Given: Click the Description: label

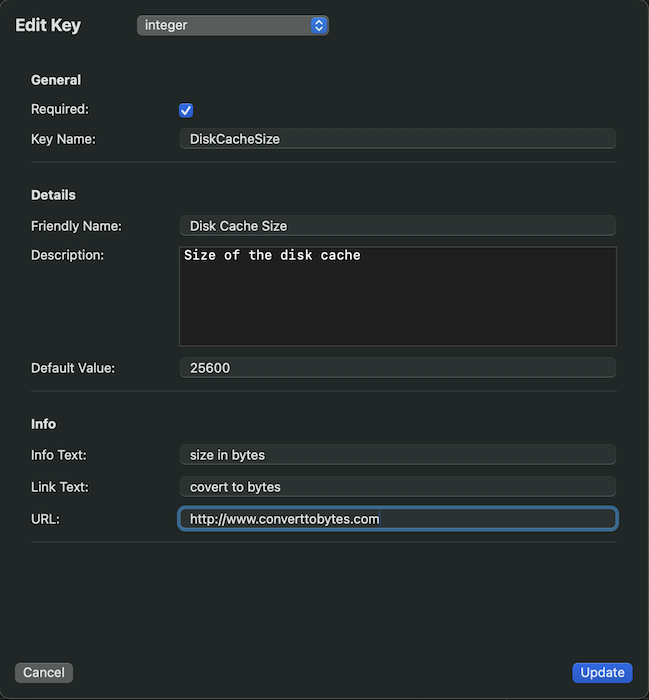Looking at the screenshot, I should click(67, 255).
